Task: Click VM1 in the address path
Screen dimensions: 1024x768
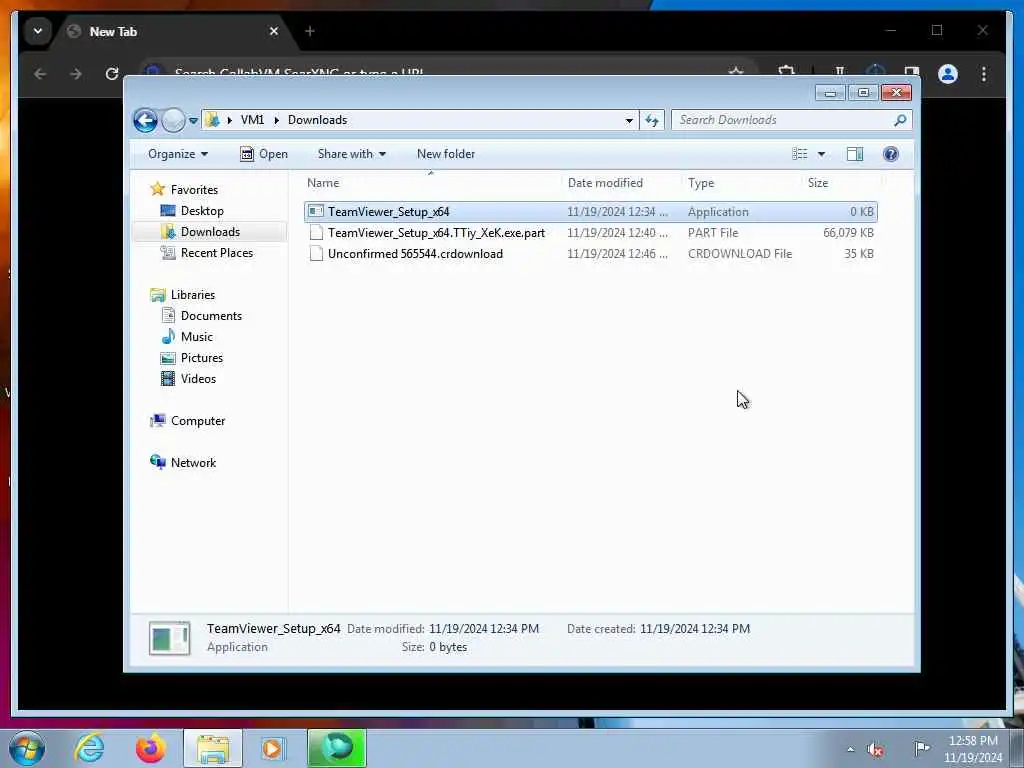Action: point(252,120)
